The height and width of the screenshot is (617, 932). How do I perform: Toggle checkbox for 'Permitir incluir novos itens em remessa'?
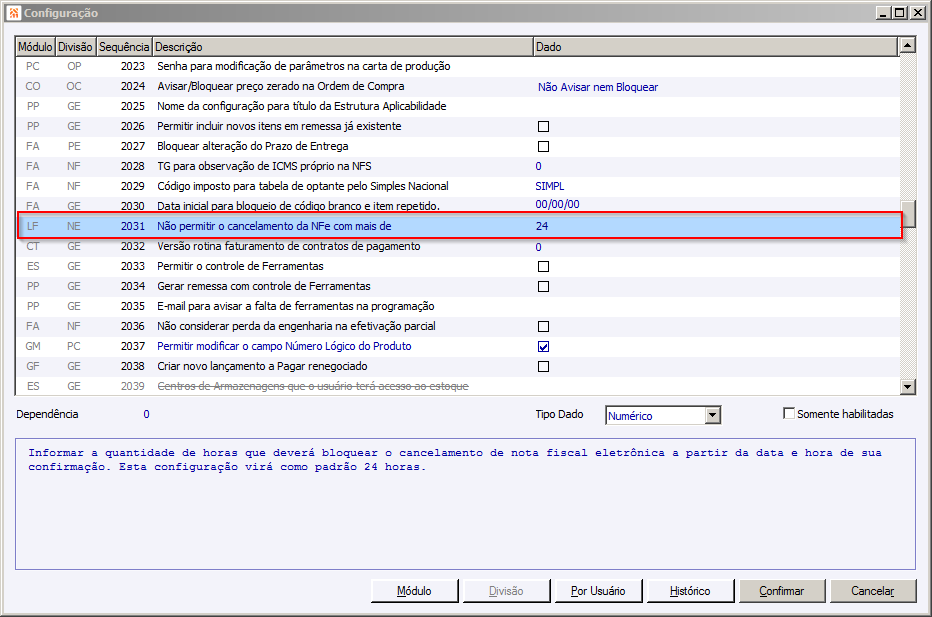coord(543,127)
